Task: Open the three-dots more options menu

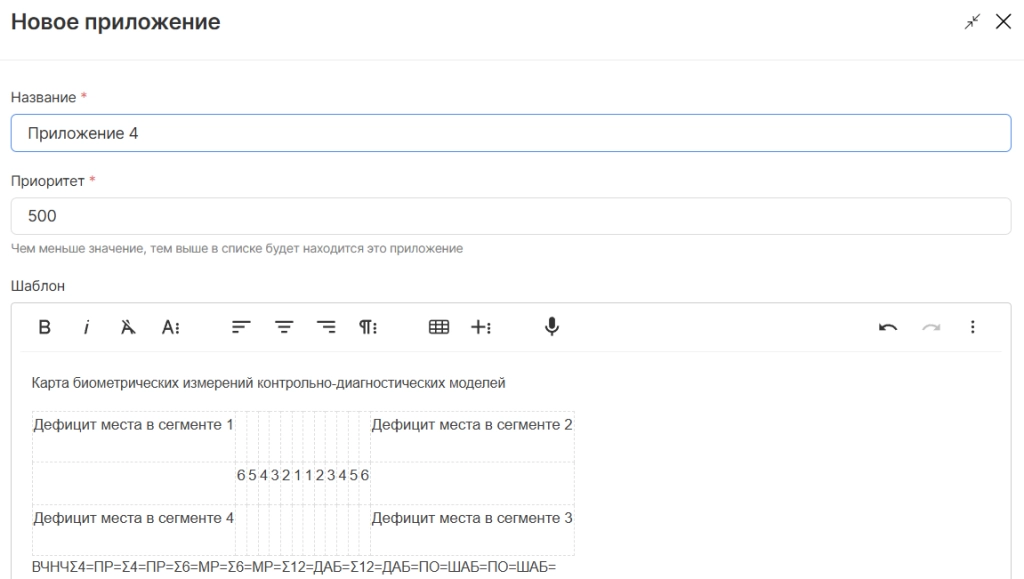Action: click(x=972, y=327)
